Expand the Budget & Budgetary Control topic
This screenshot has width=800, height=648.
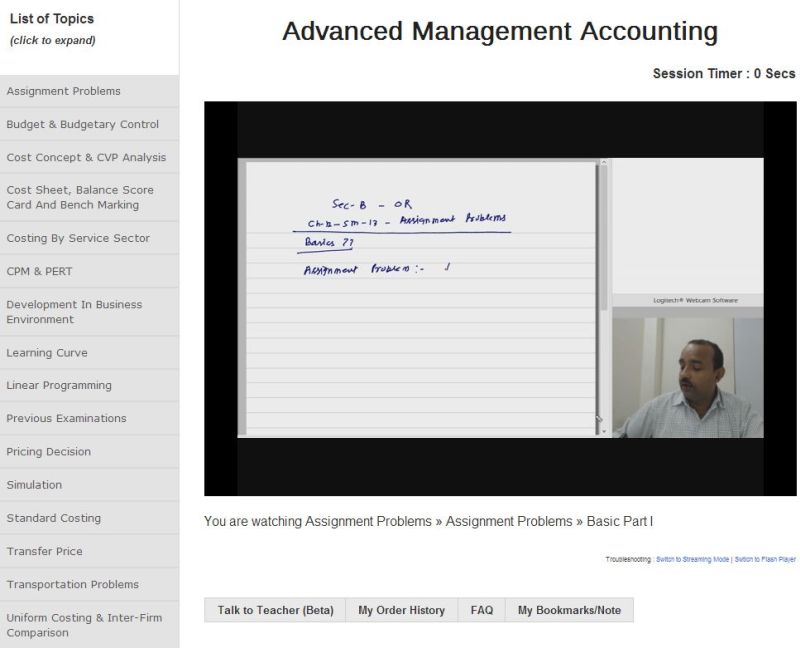(82, 124)
